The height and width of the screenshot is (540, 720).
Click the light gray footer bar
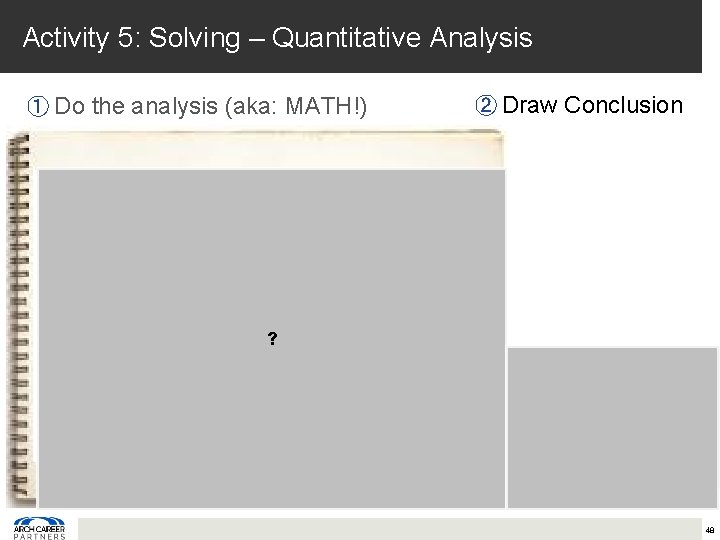(x=390, y=528)
